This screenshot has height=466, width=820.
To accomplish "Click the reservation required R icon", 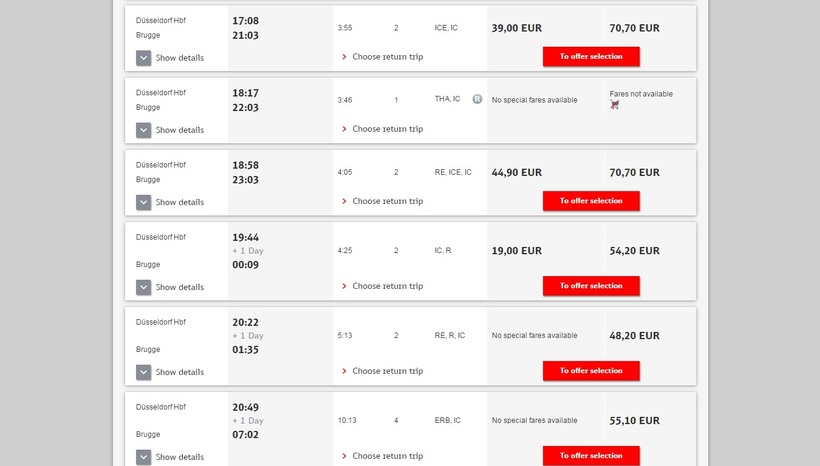I will (x=478, y=99).
